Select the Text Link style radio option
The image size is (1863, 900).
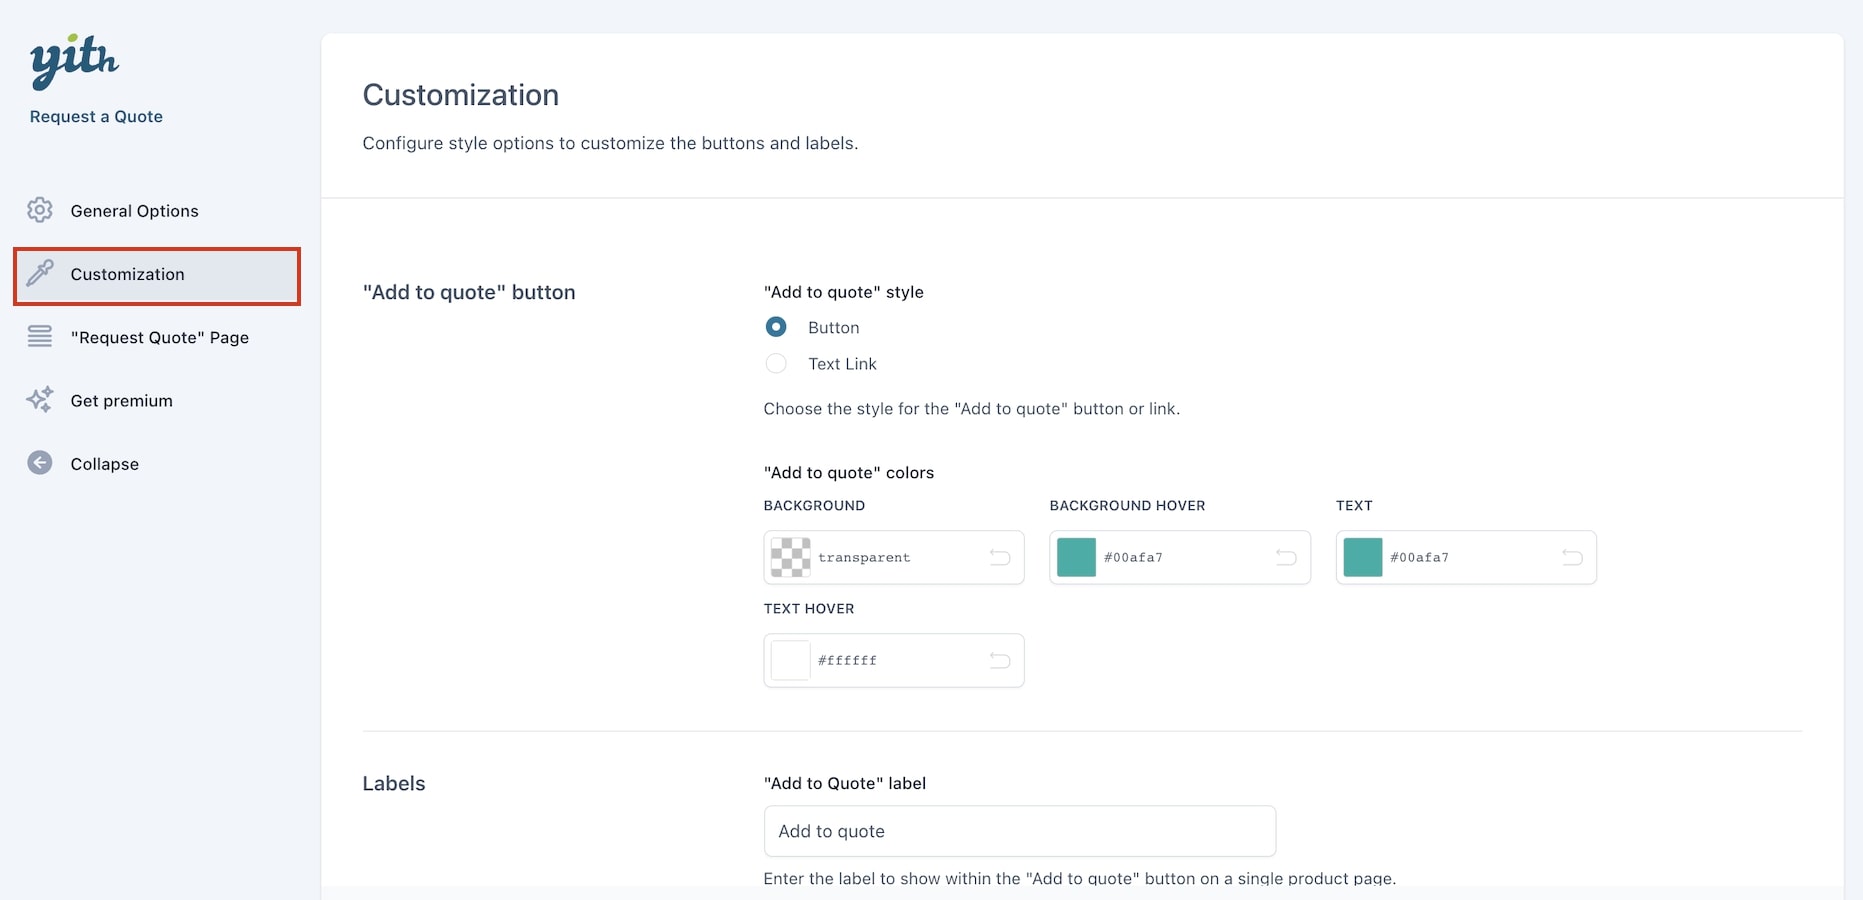point(776,364)
